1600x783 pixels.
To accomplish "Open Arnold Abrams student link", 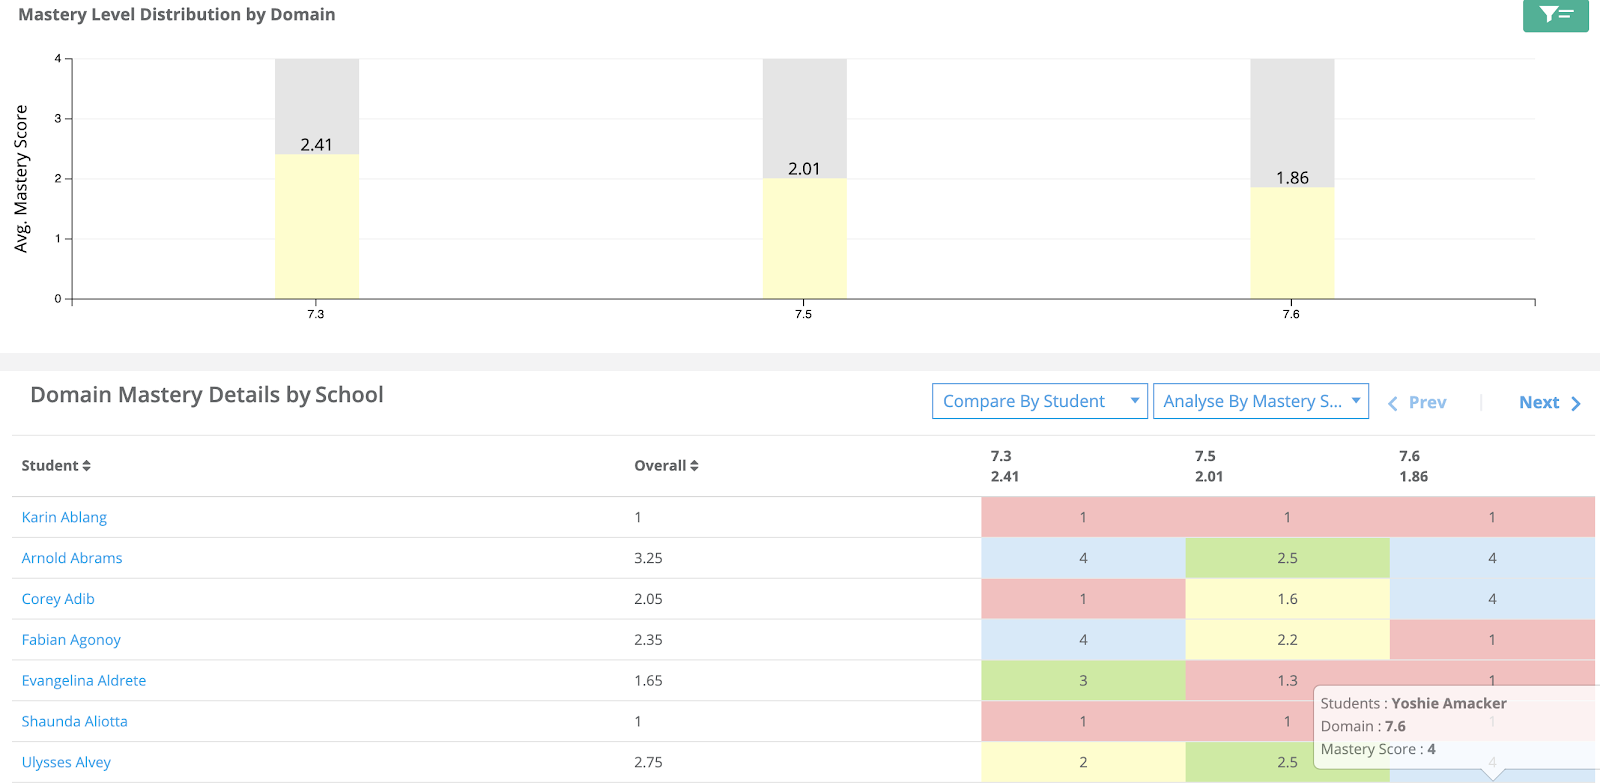I will [x=72, y=559].
